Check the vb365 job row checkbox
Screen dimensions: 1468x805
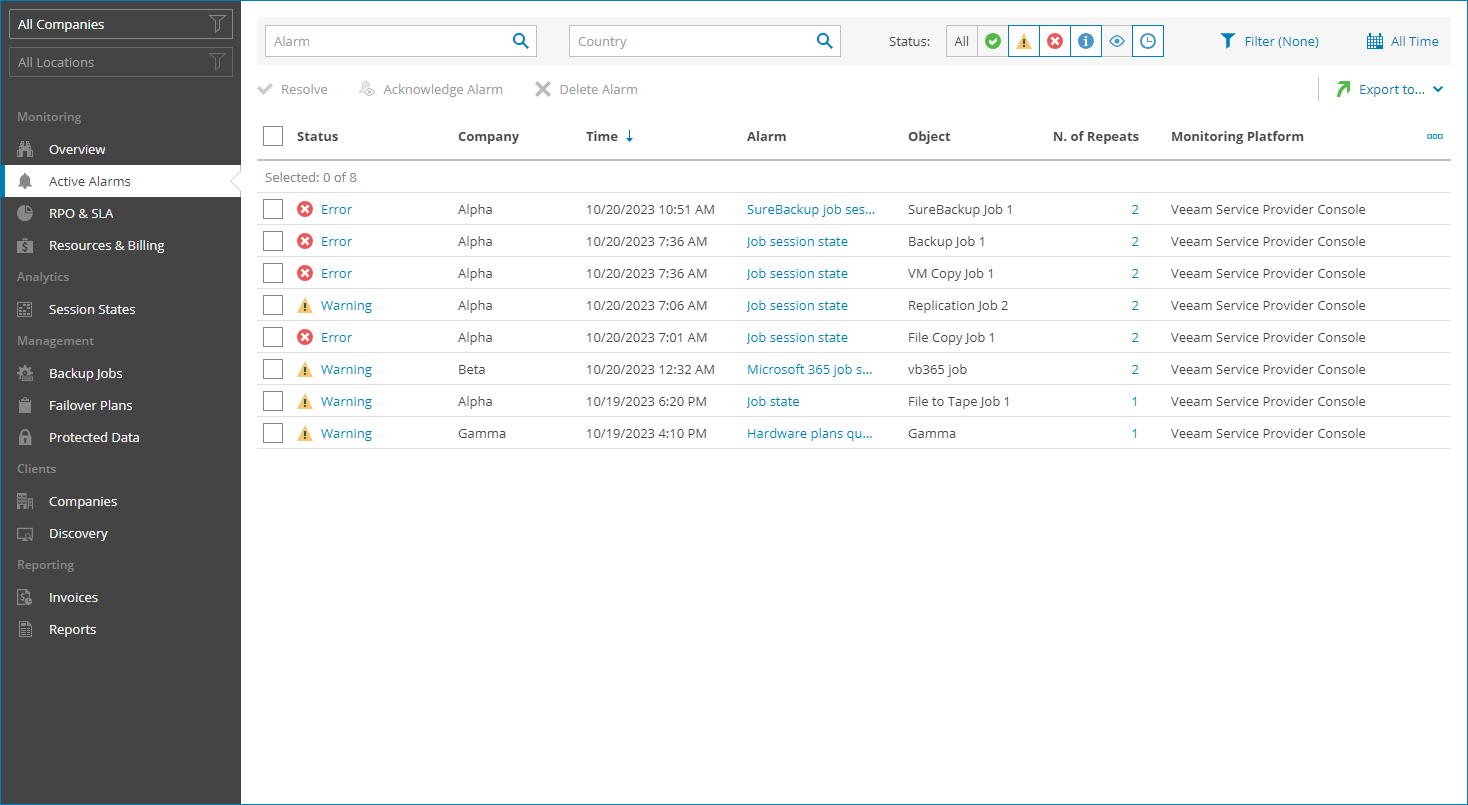tap(273, 369)
